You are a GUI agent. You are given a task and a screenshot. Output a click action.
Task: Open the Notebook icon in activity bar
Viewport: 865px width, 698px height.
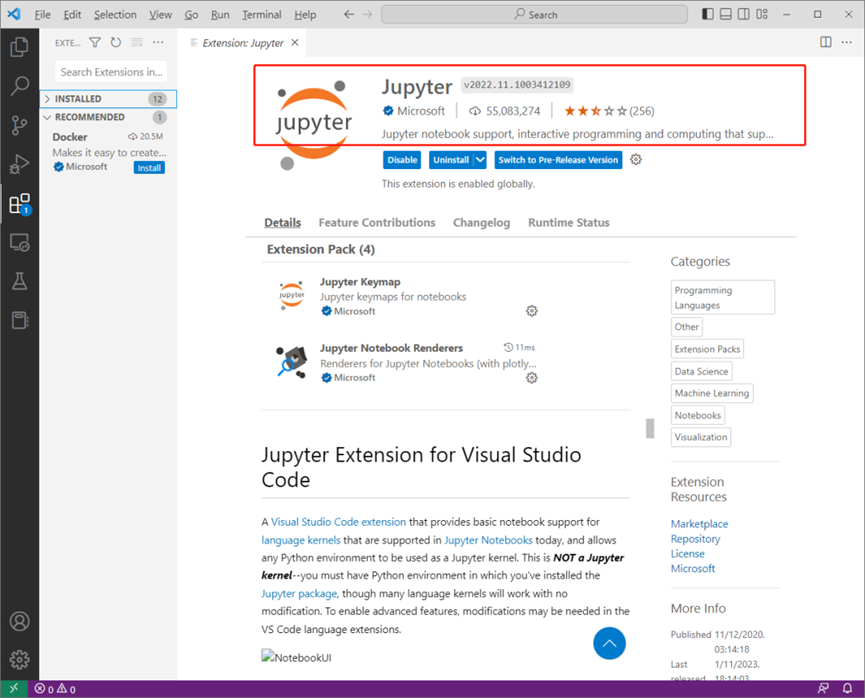coord(19,320)
